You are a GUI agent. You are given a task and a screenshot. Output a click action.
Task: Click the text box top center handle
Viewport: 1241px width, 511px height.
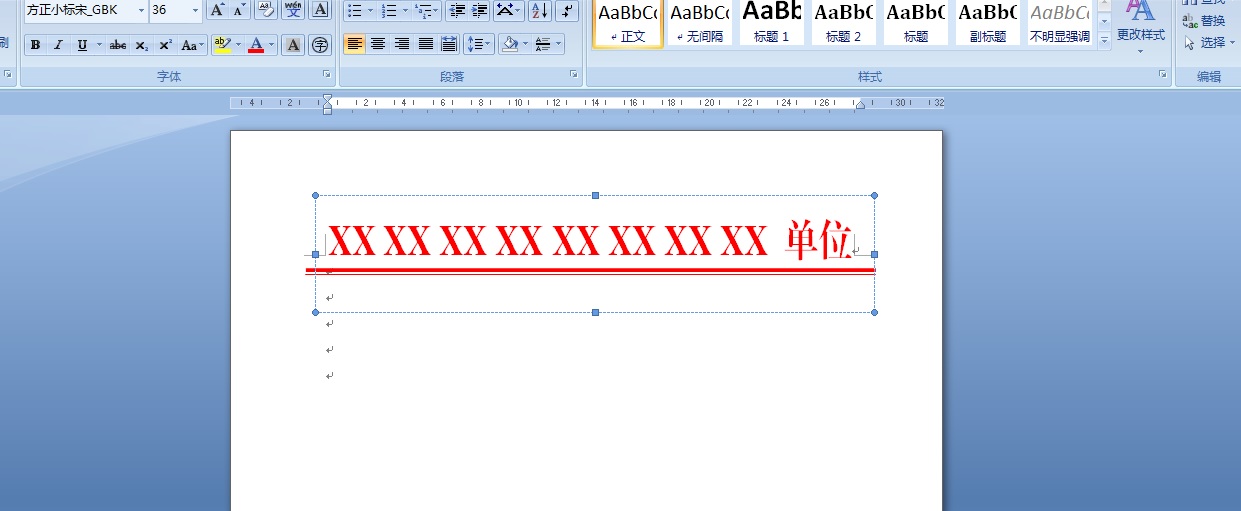coord(595,195)
